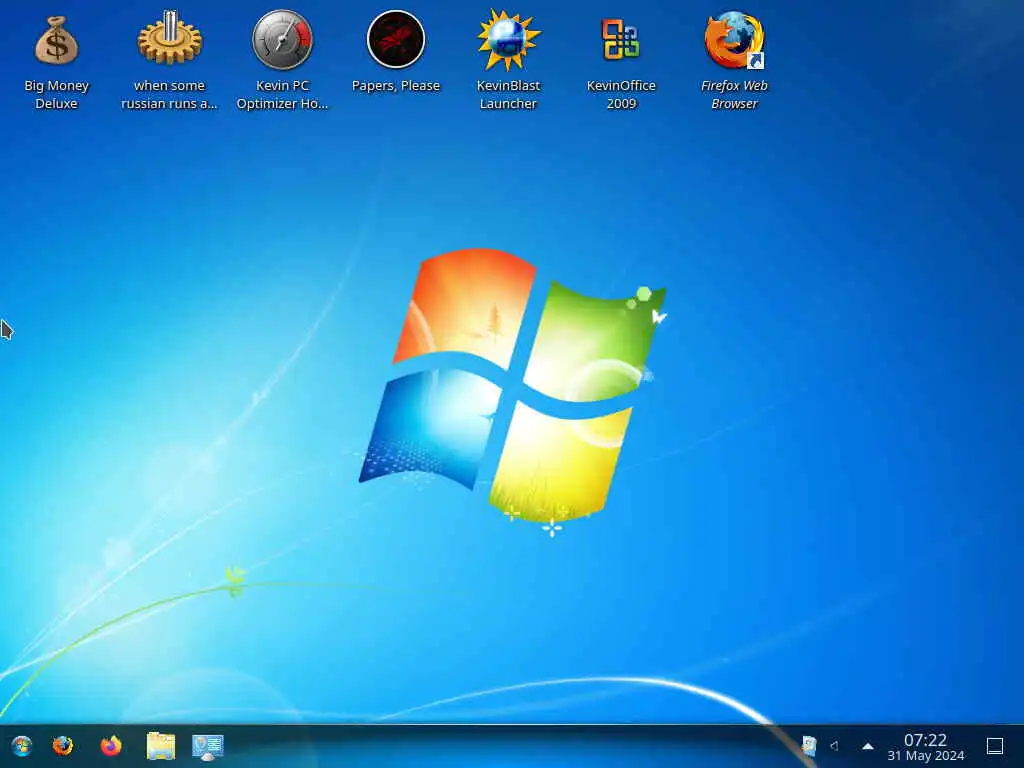Click the classic Firefox globe taskbar icon

click(x=63, y=746)
